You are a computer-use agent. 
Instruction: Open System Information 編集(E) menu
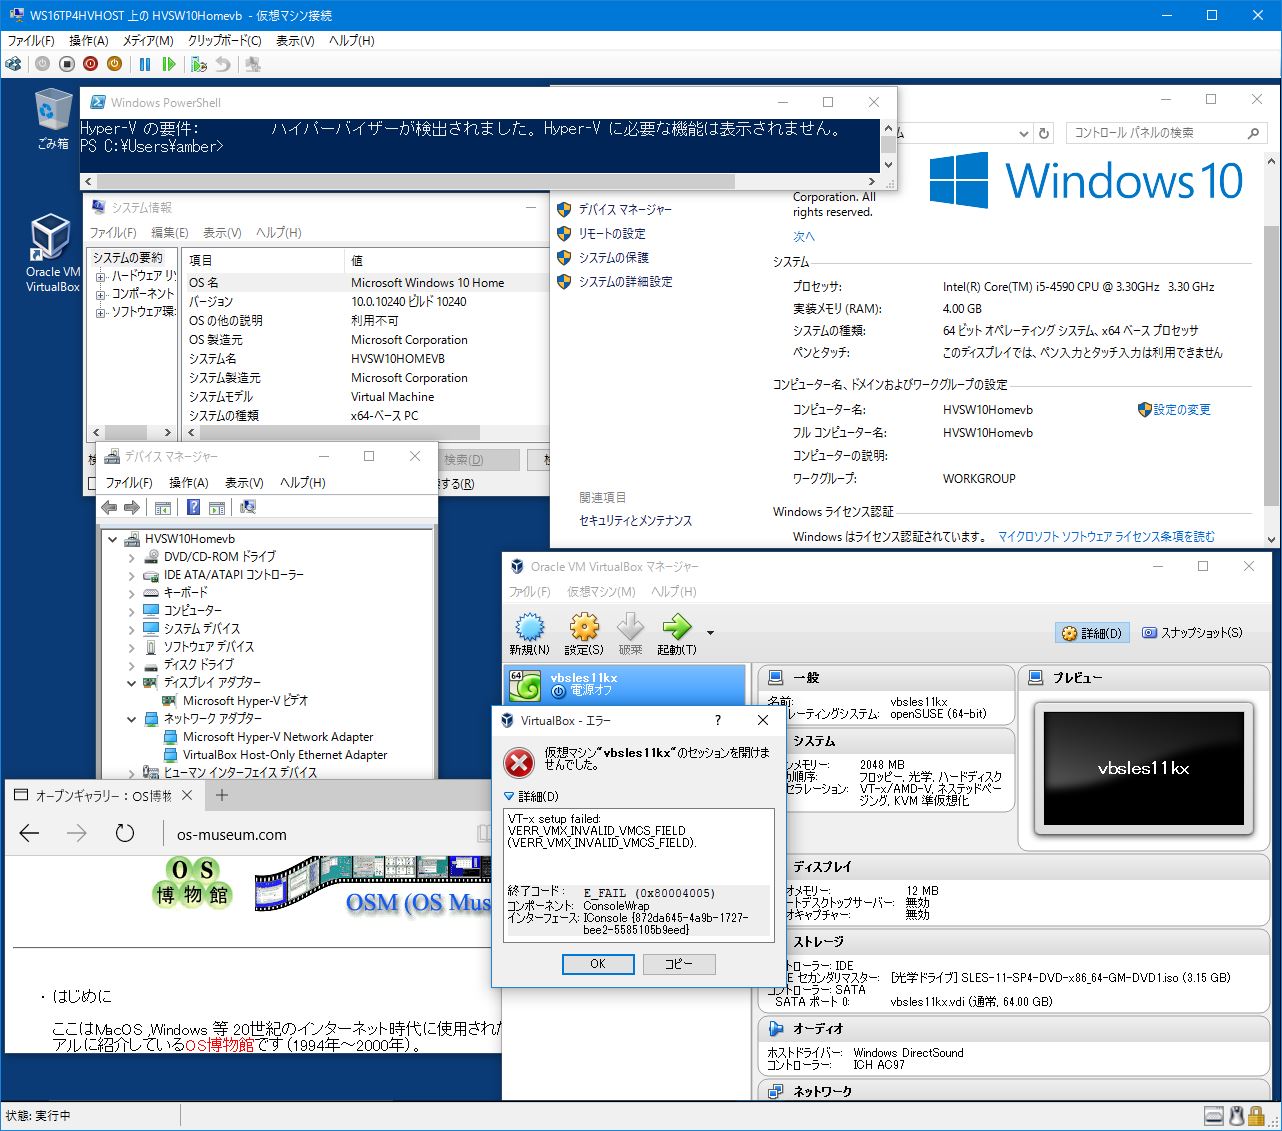click(169, 232)
